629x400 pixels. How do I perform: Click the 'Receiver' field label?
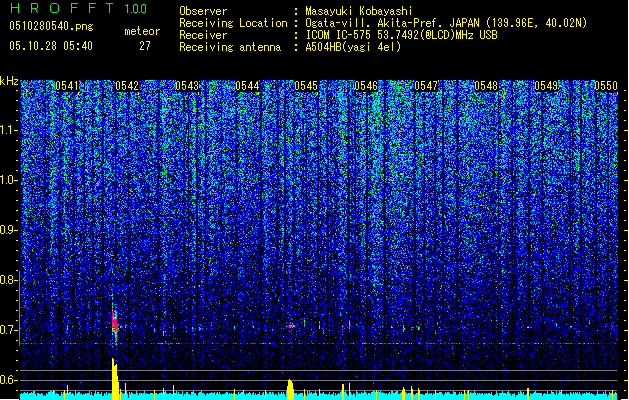click(203, 35)
